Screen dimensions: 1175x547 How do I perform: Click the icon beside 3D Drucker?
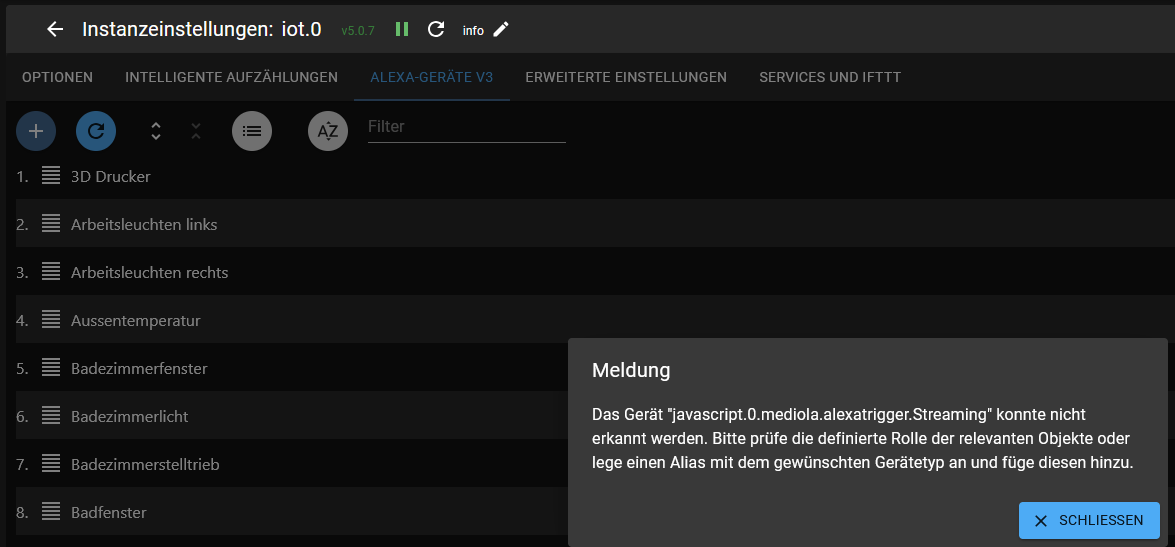[x=51, y=176]
